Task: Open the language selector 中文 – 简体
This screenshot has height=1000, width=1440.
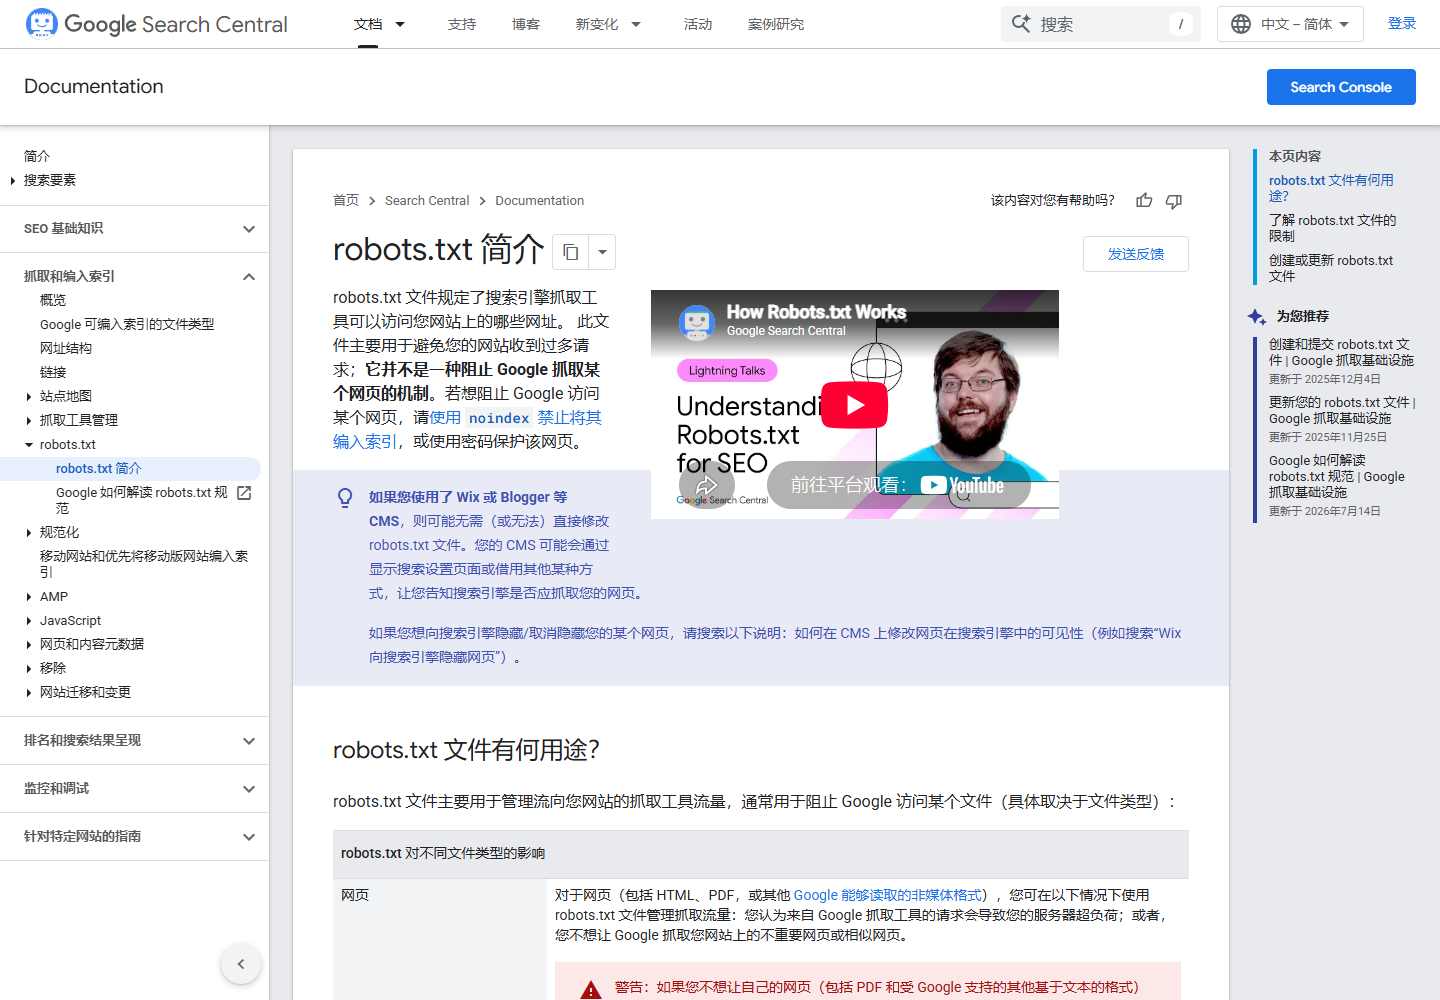Action: pyautogui.click(x=1290, y=24)
